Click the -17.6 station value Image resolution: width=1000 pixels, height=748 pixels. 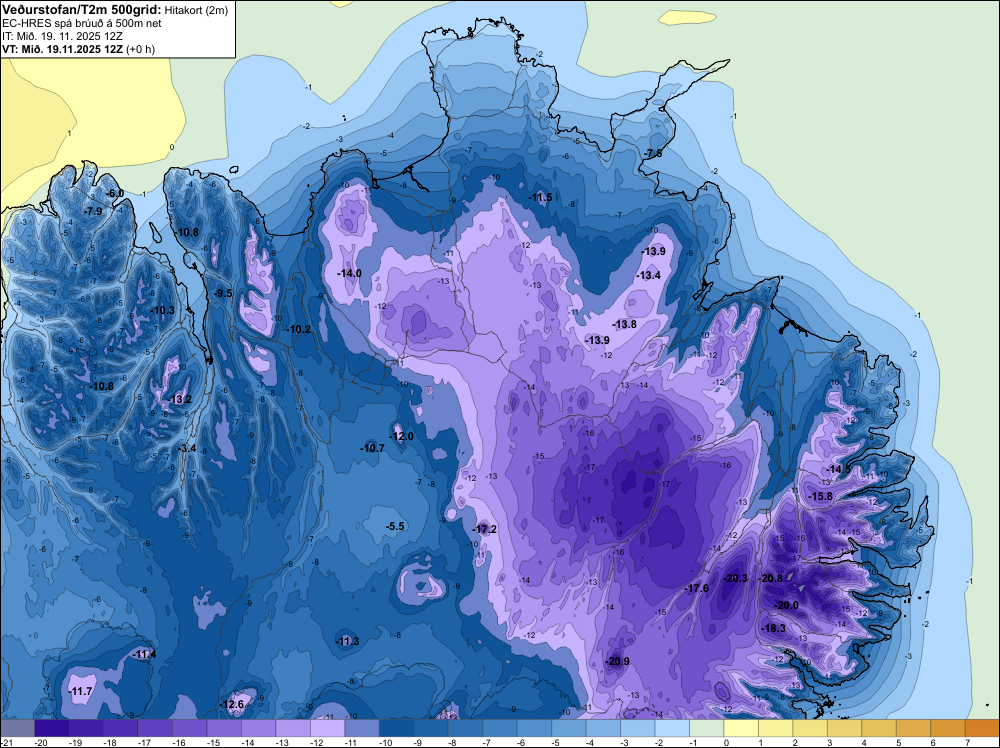coord(696,589)
